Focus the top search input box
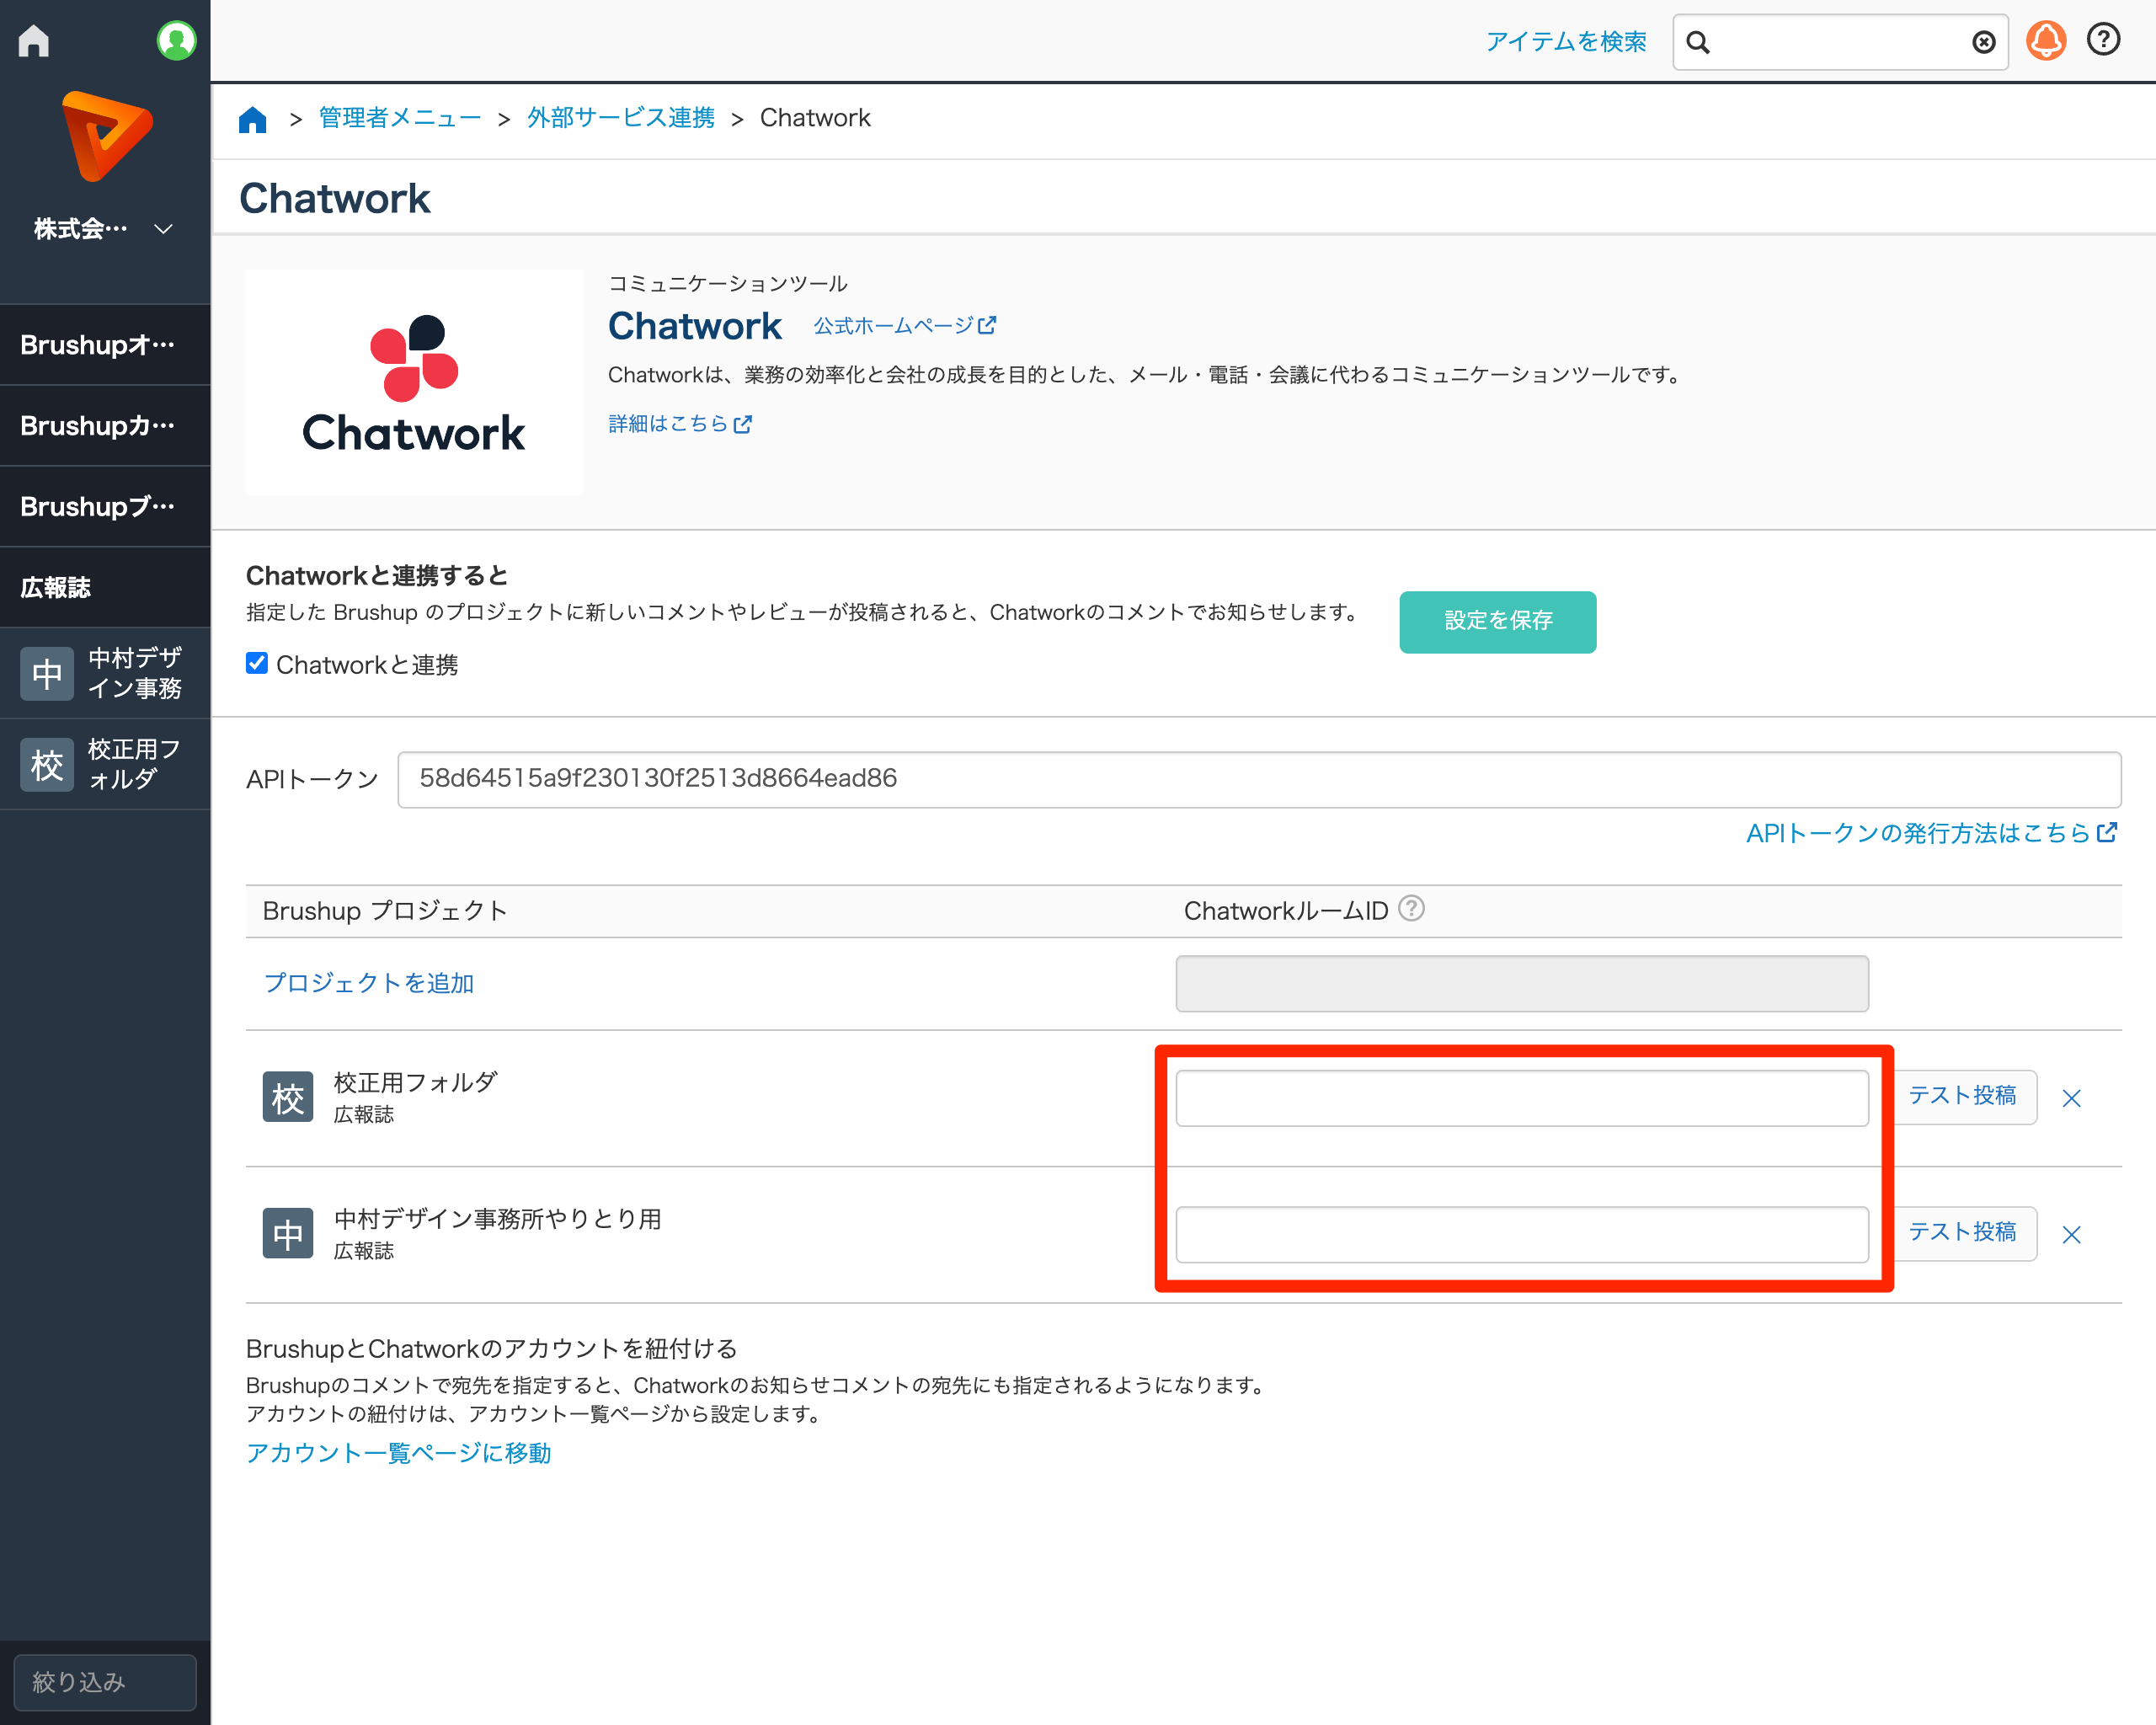 (1840, 42)
